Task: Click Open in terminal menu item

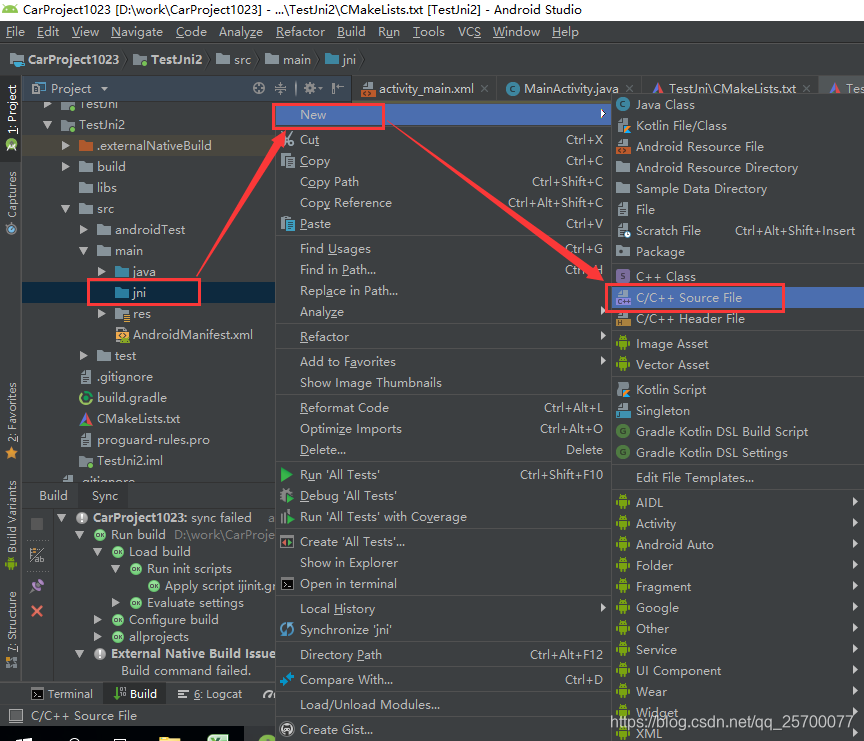Action: 442,583
